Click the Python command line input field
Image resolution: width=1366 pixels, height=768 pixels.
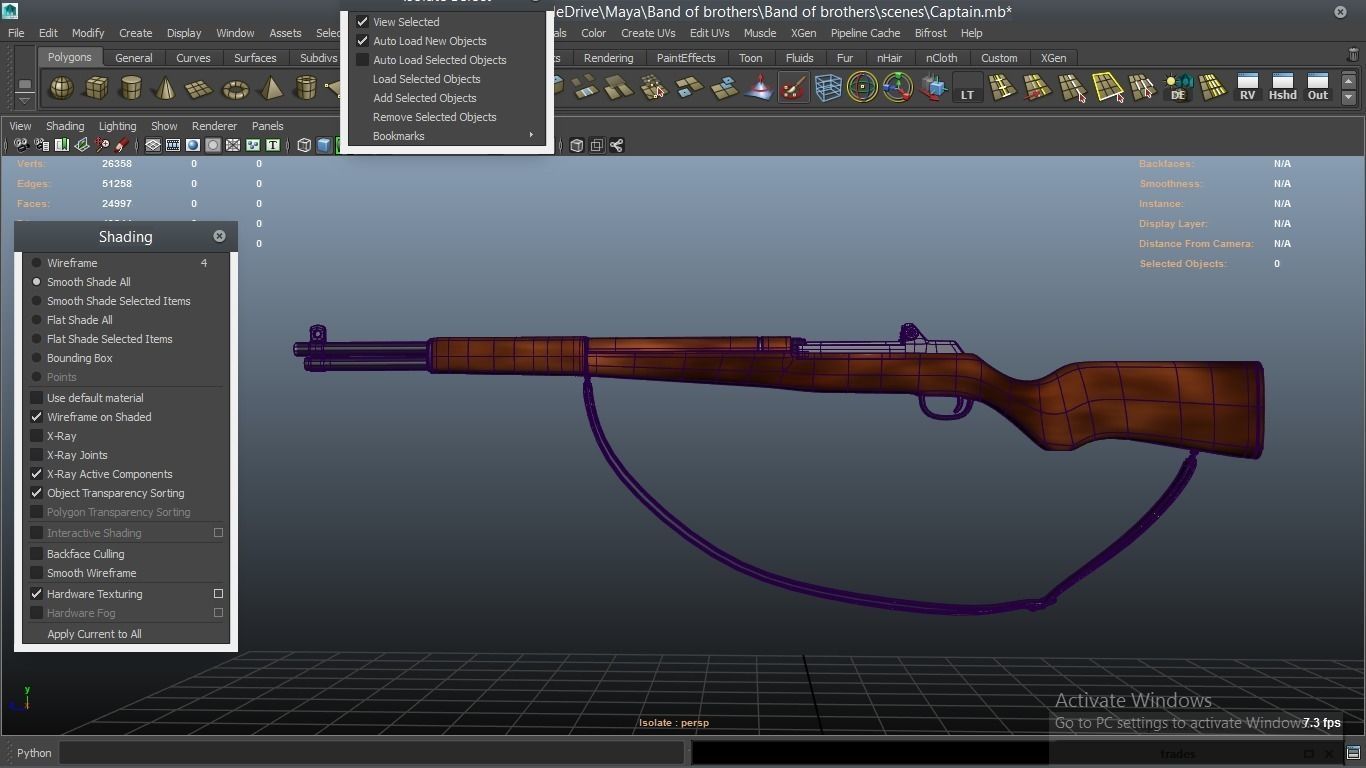pyautogui.click(x=372, y=753)
